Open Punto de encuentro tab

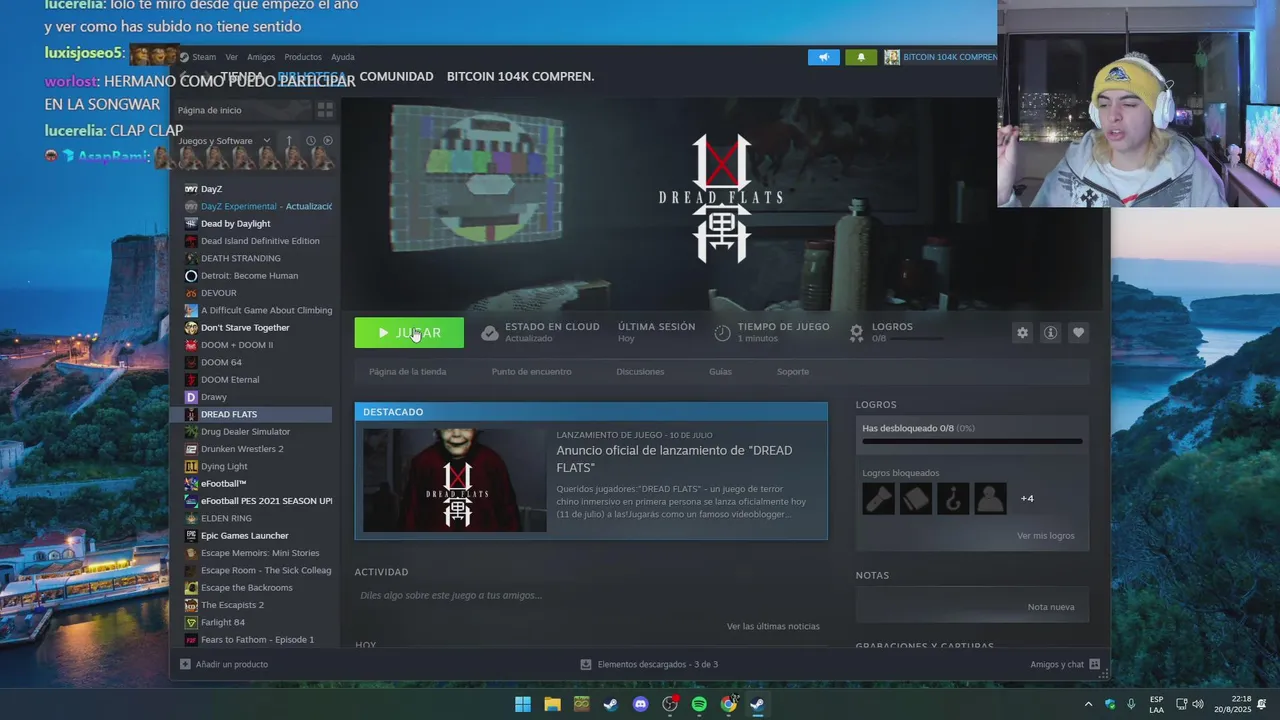[531, 372]
